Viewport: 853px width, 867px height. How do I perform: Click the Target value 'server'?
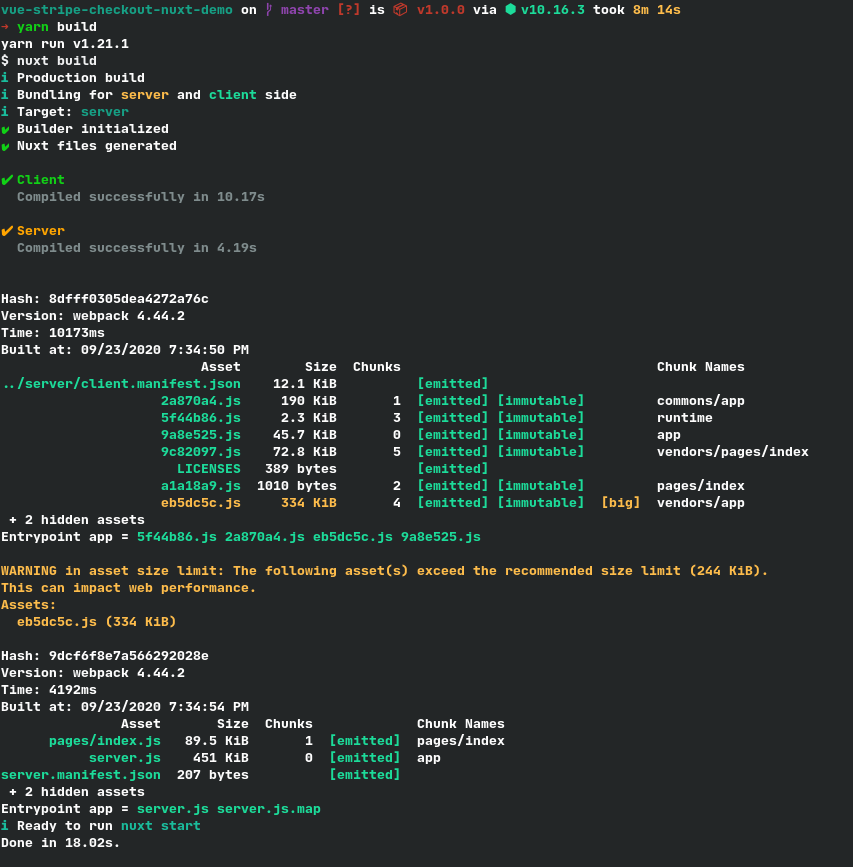[x=104, y=112]
